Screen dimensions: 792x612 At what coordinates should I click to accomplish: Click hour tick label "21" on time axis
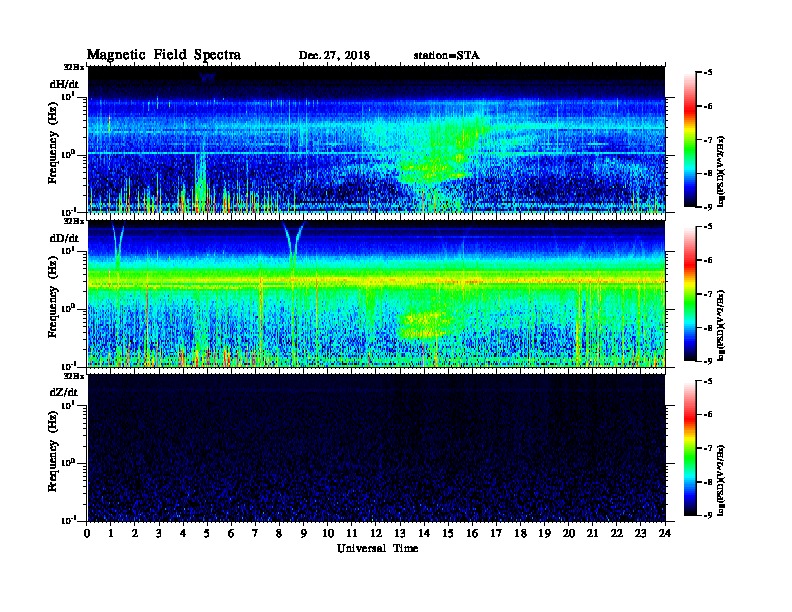coord(592,533)
